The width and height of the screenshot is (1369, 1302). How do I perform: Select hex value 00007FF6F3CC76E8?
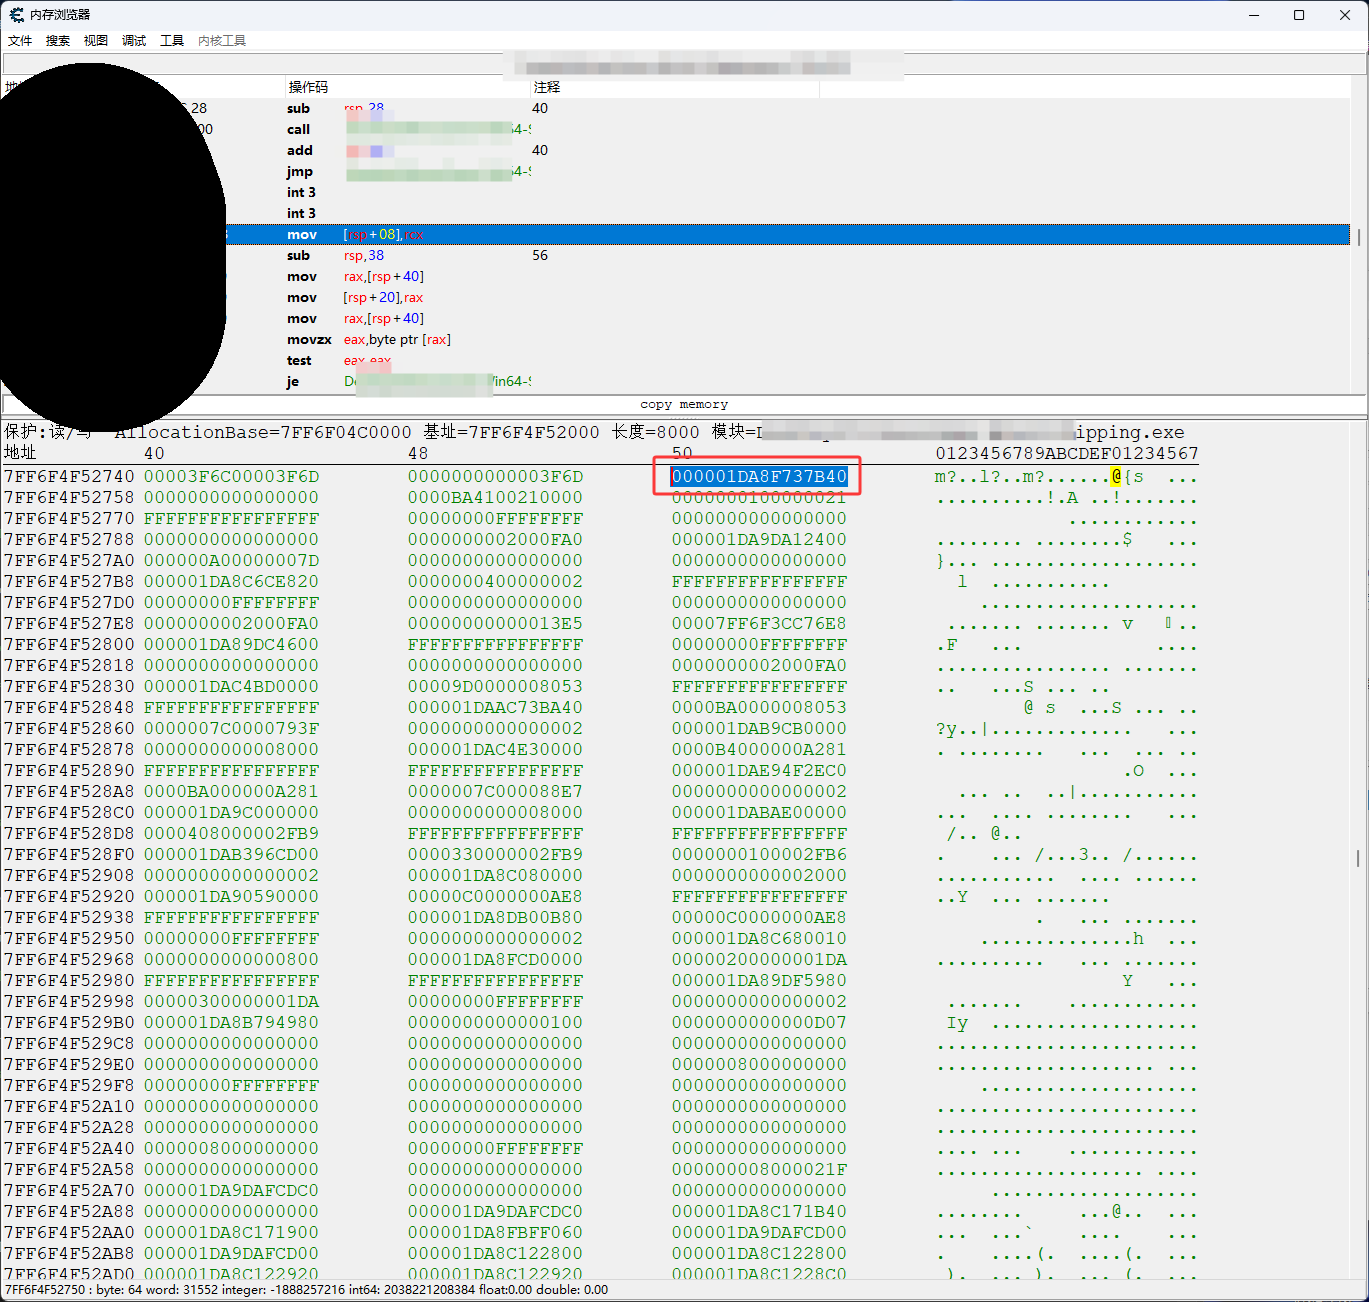point(759,624)
